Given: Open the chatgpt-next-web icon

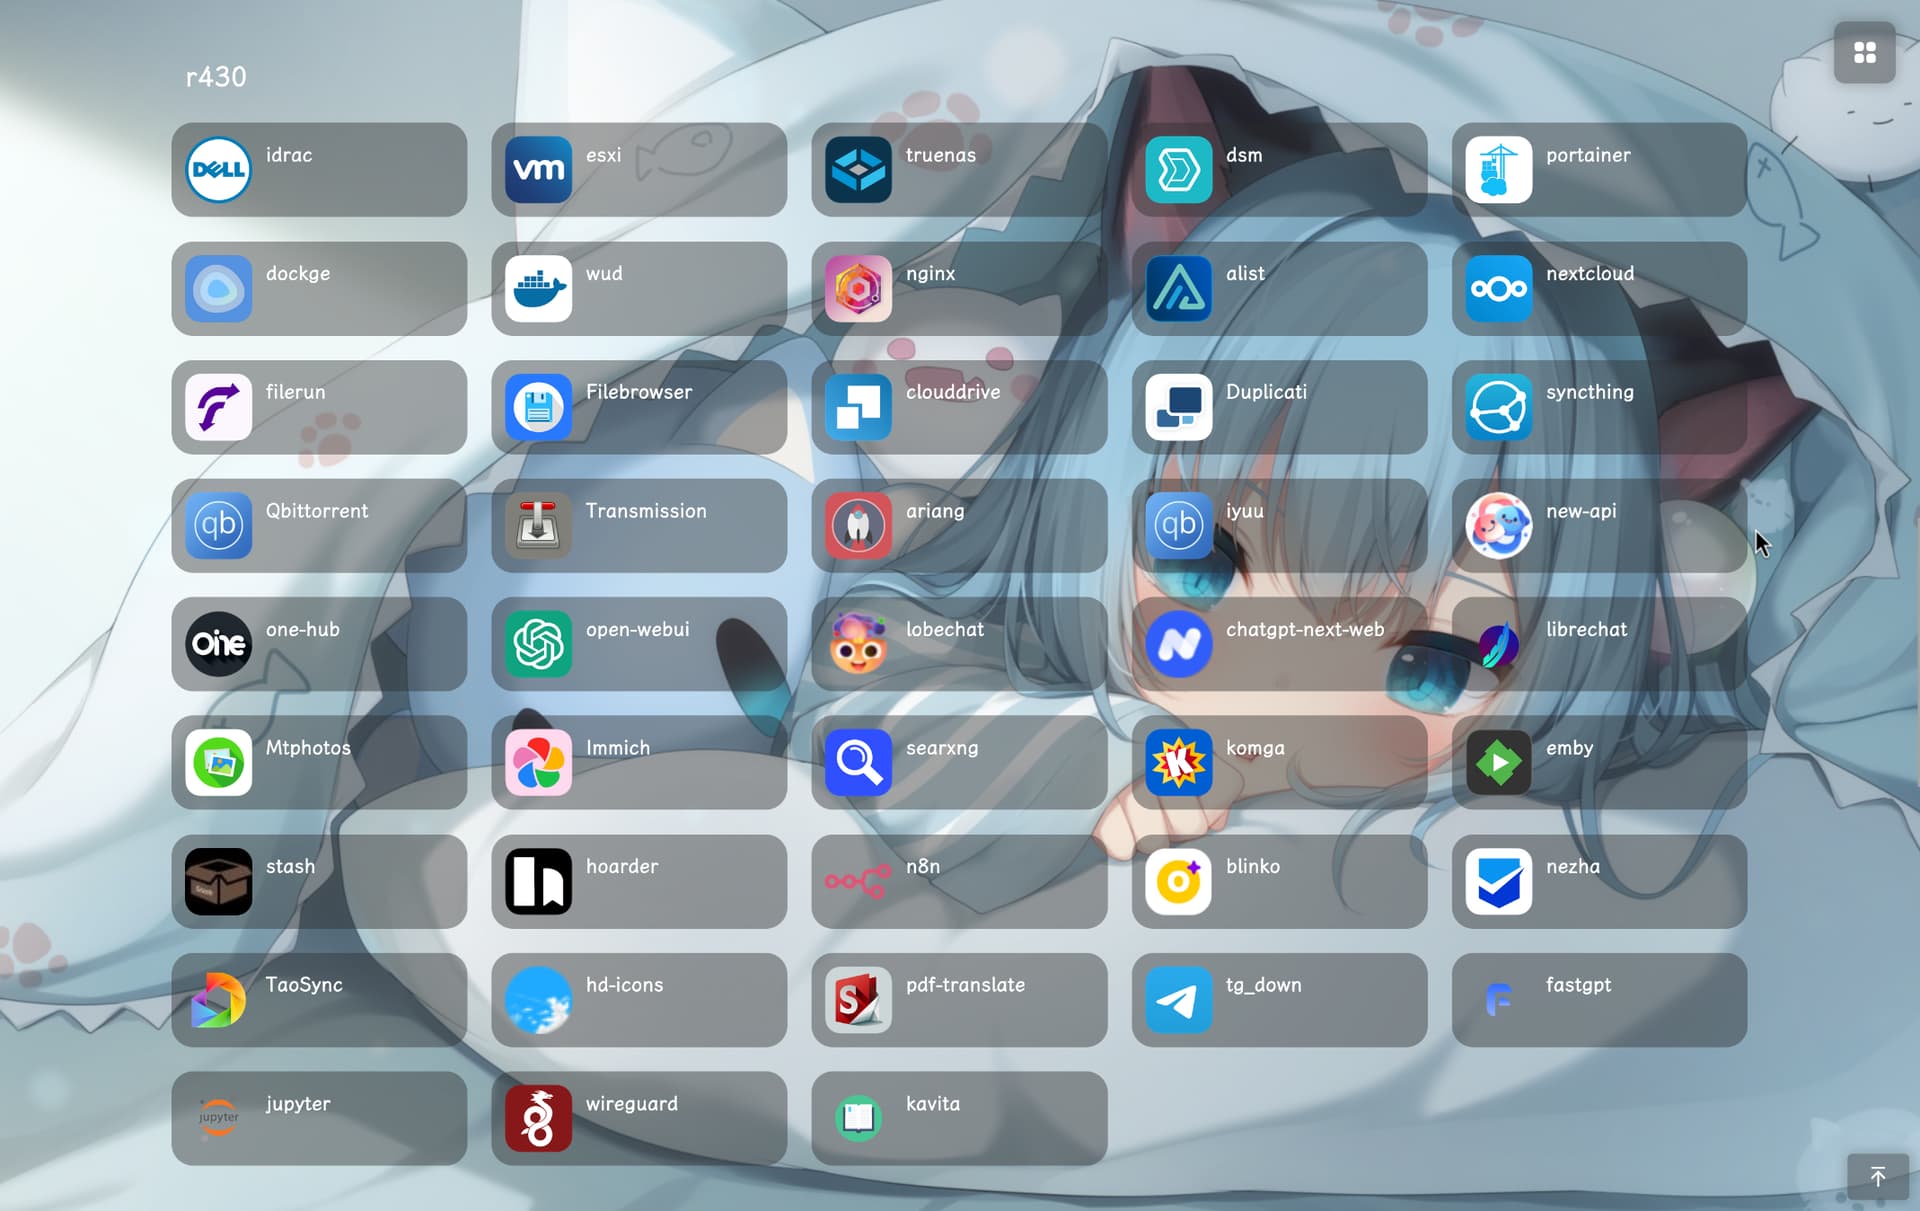Looking at the screenshot, I should (x=1178, y=644).
